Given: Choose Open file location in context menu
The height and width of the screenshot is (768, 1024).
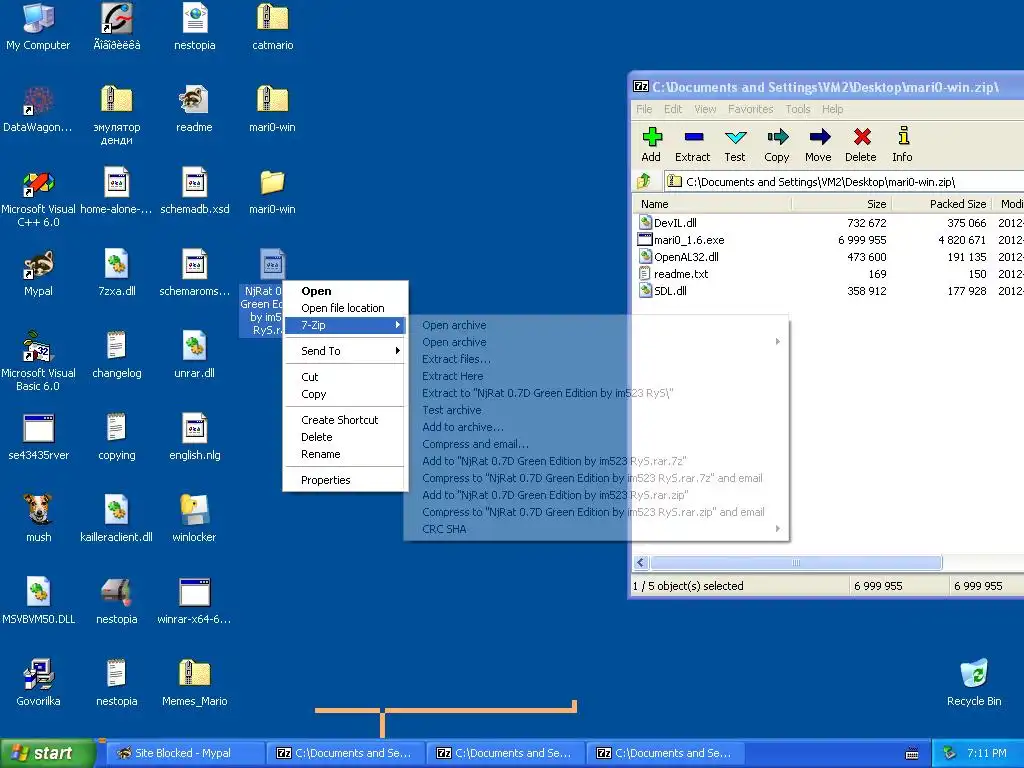Looking at the screenshot, I should pos(345,308).
